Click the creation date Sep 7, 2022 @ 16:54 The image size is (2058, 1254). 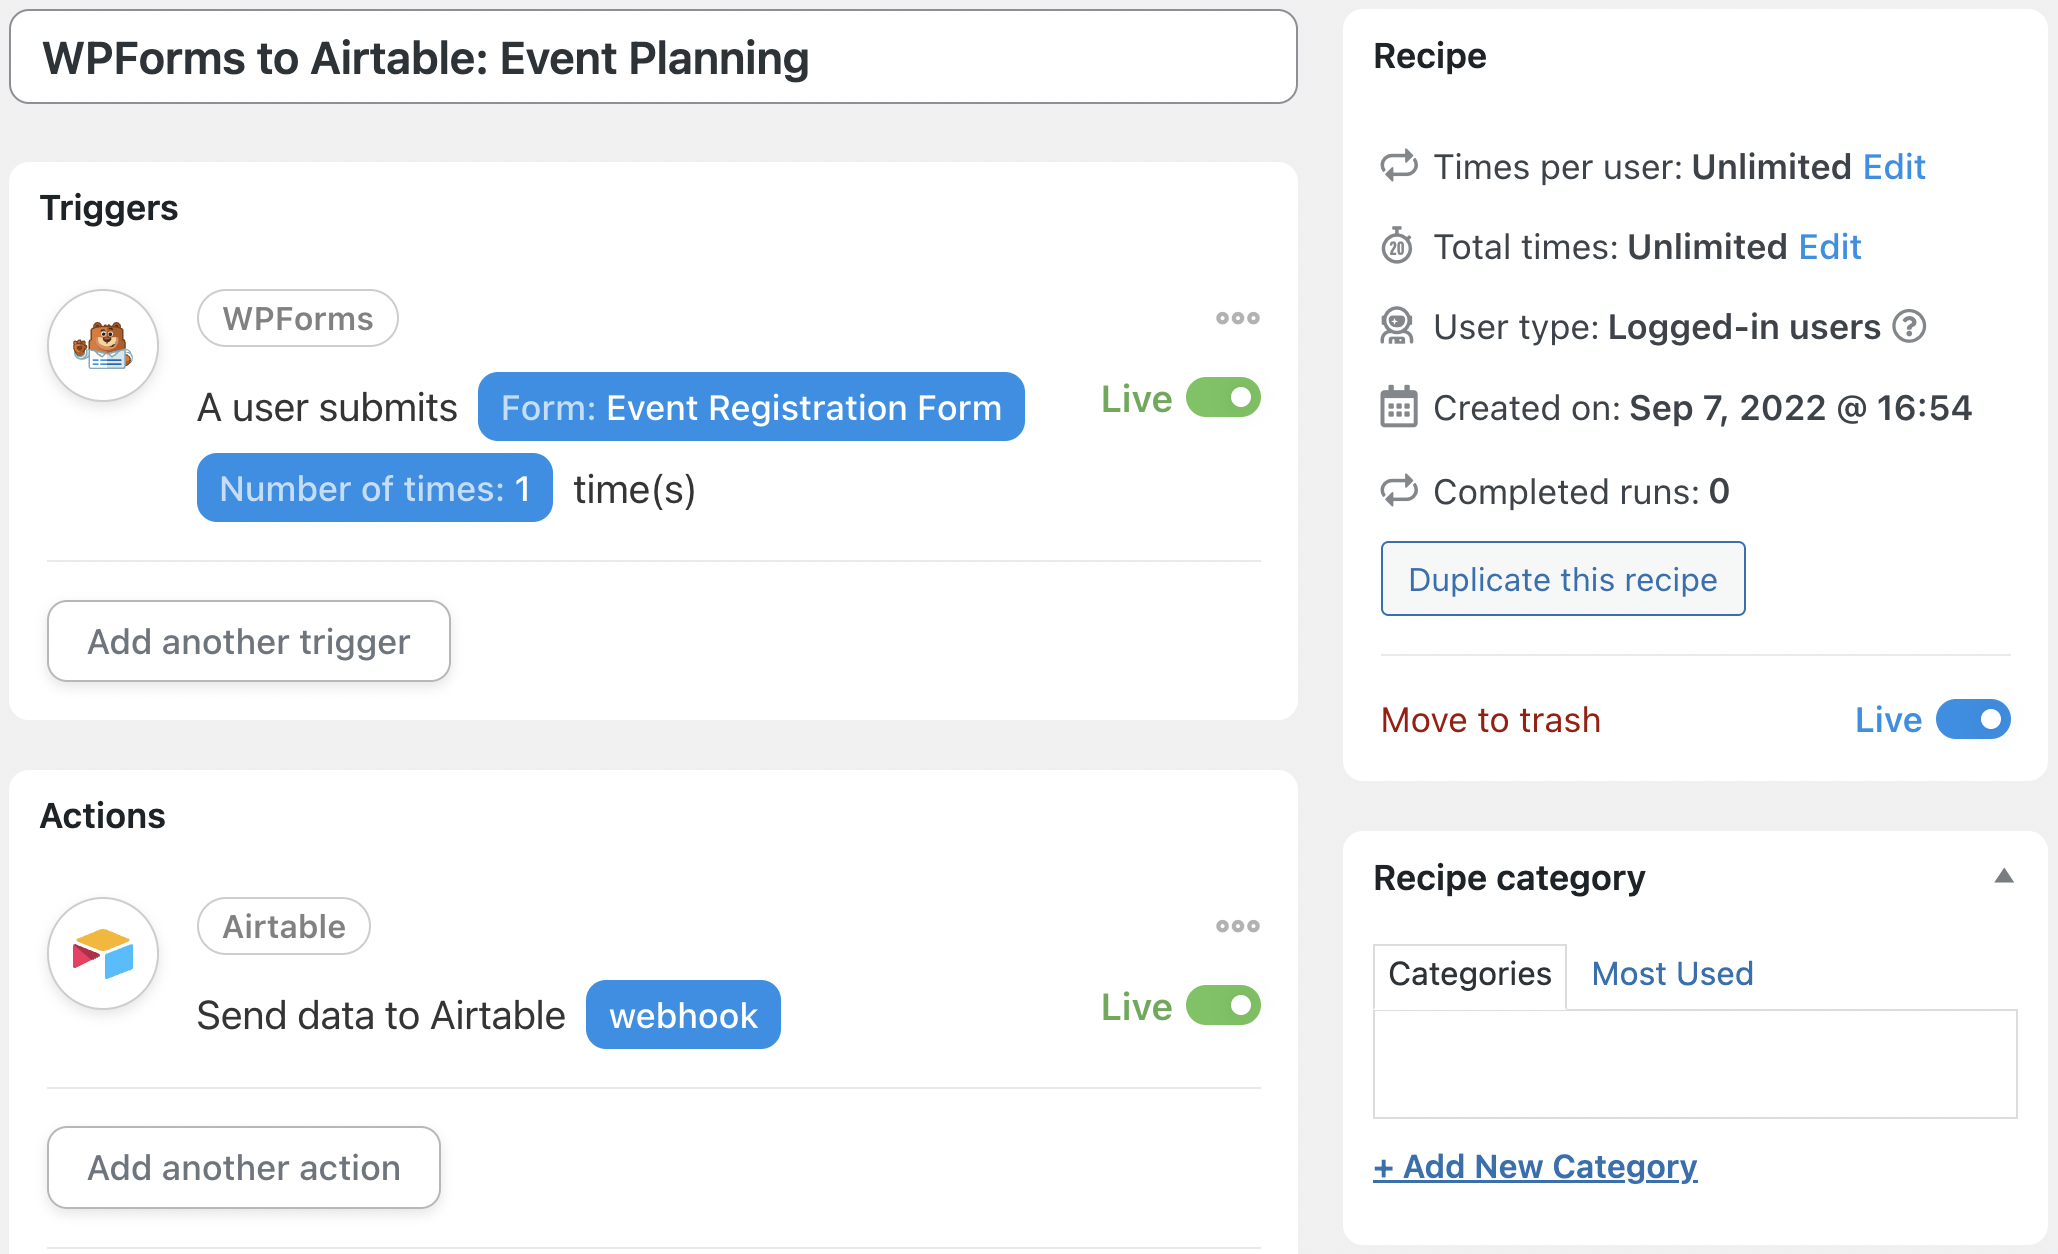pyautogui.click(x=1800, y=407)
